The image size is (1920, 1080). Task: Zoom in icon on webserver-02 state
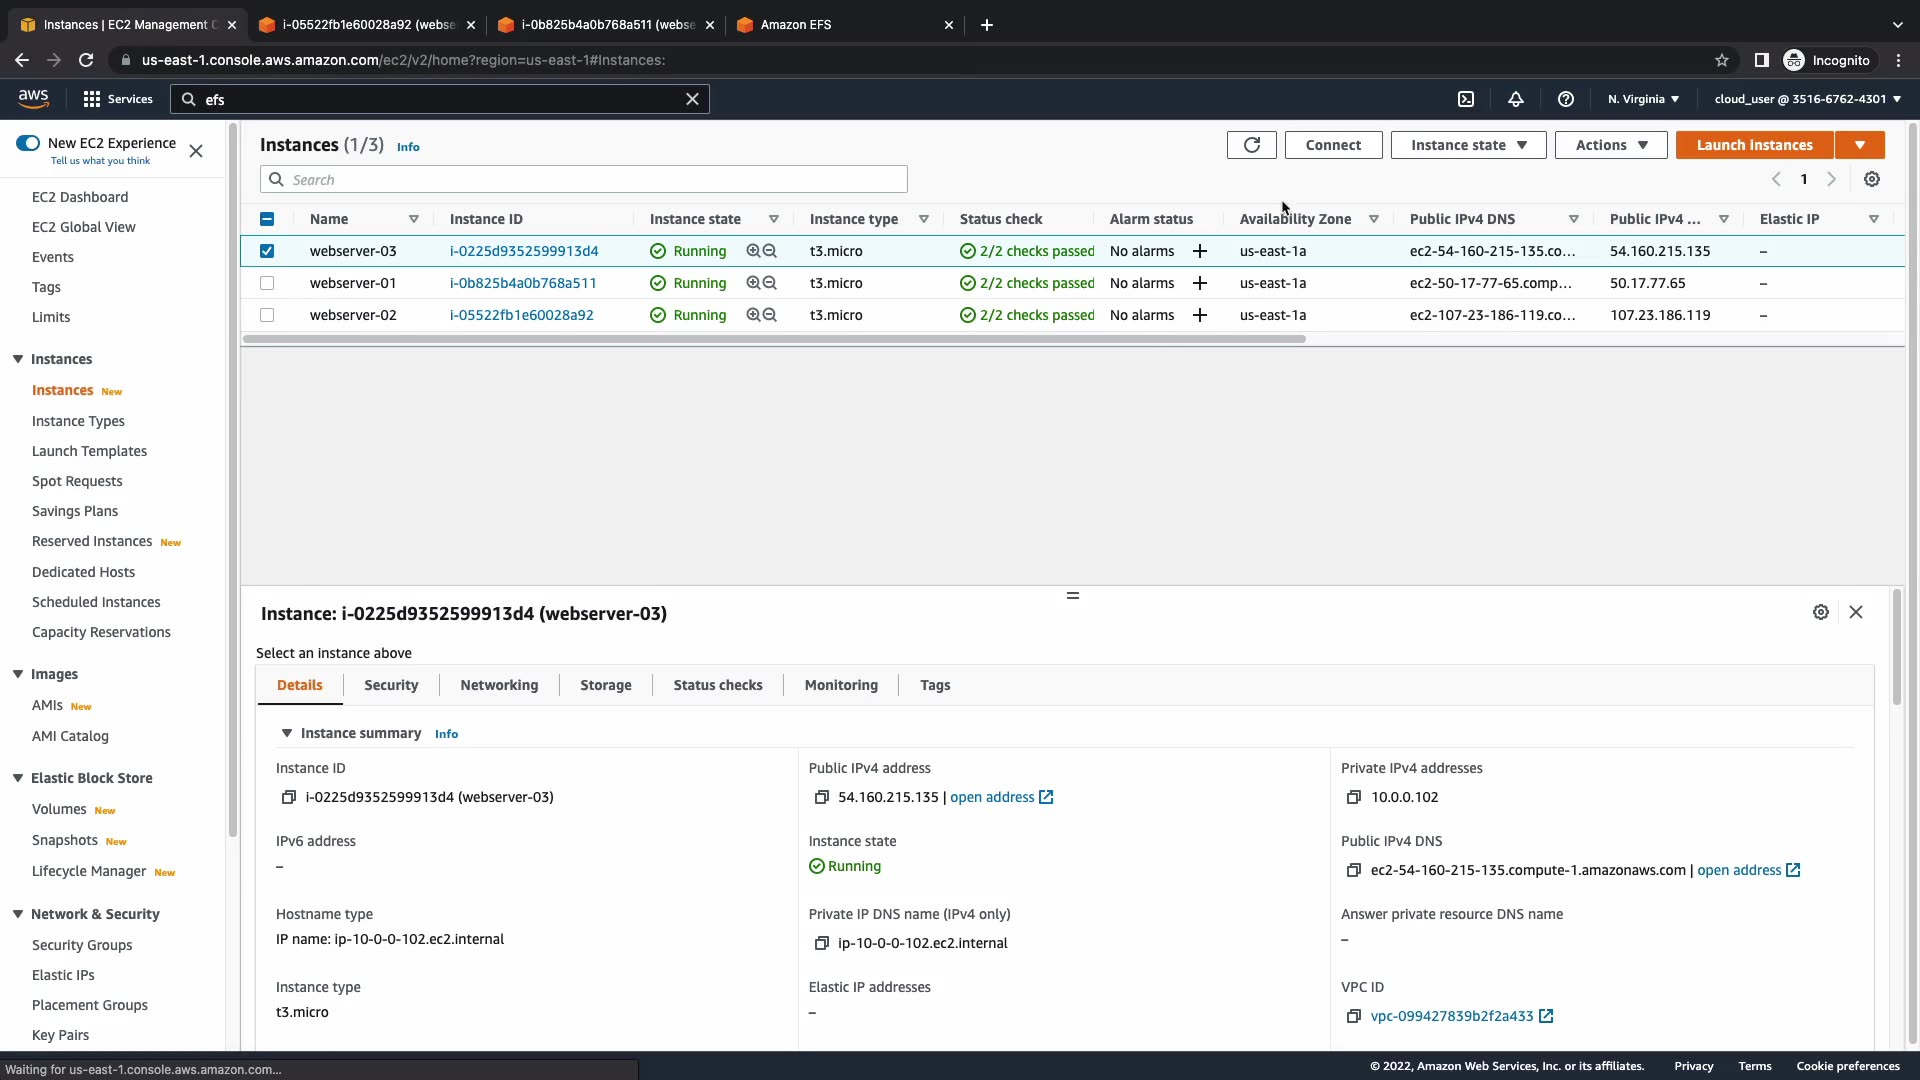point(753,315)
